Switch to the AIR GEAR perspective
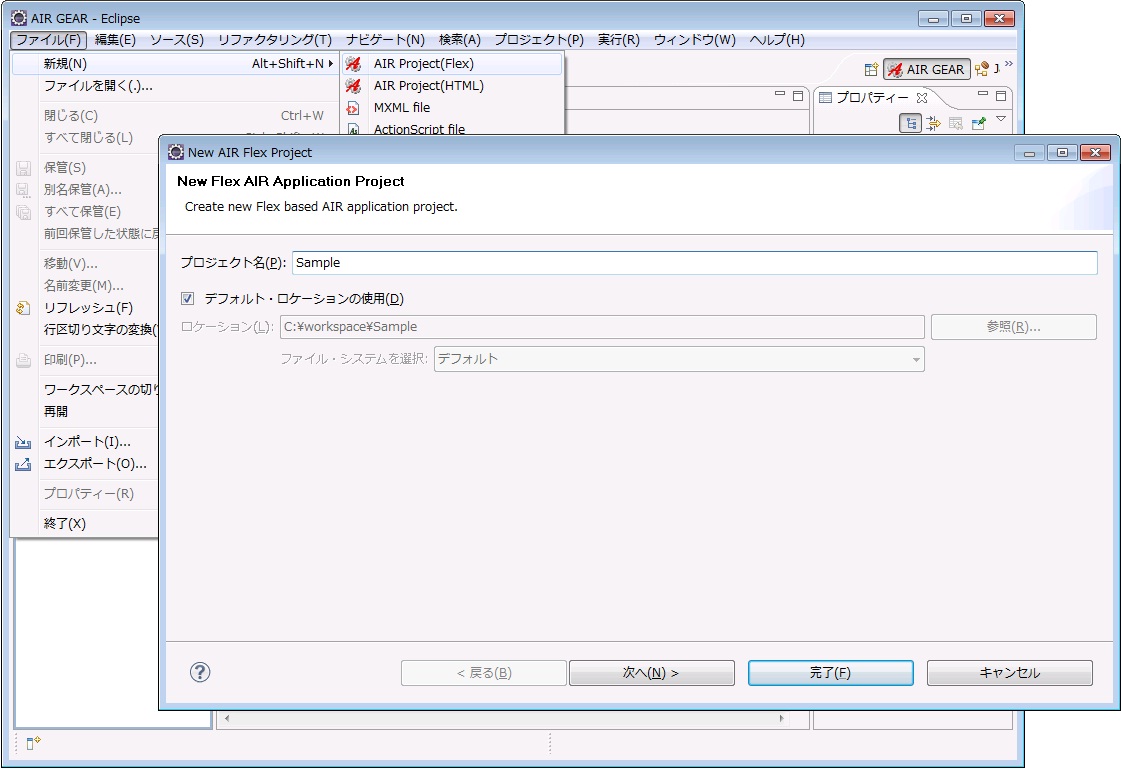Viewport: 1121px width, 769px height. pyautogui.click(x=927, y=69)
